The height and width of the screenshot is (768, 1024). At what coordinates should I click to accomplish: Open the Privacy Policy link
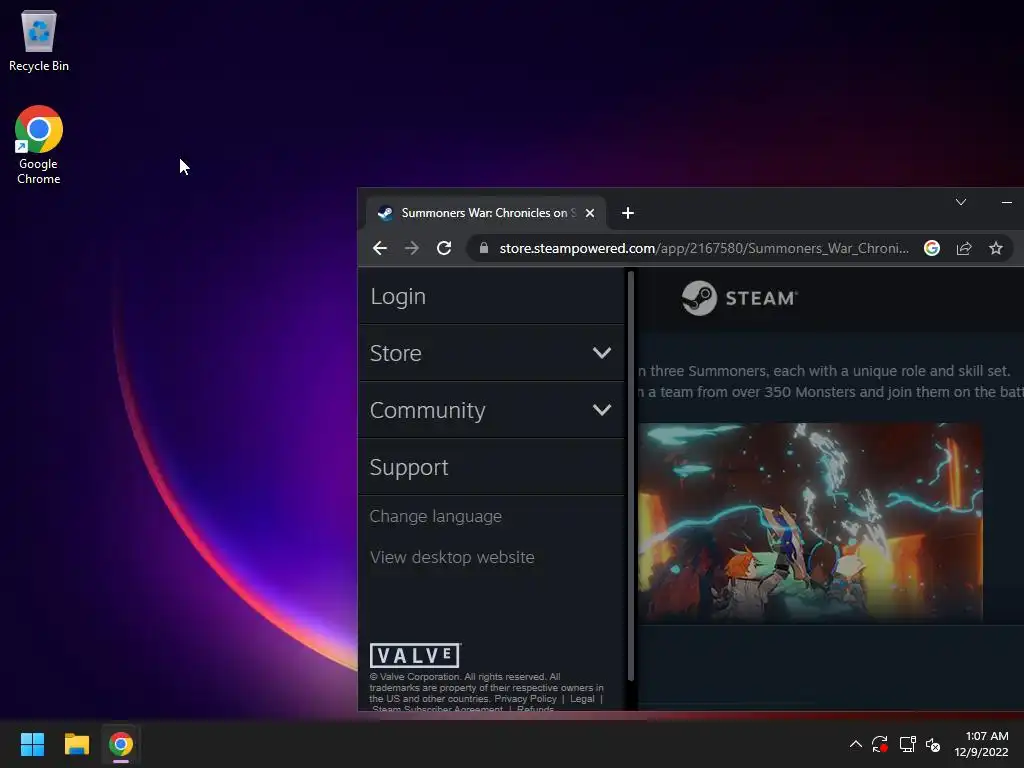coord(525,699)
